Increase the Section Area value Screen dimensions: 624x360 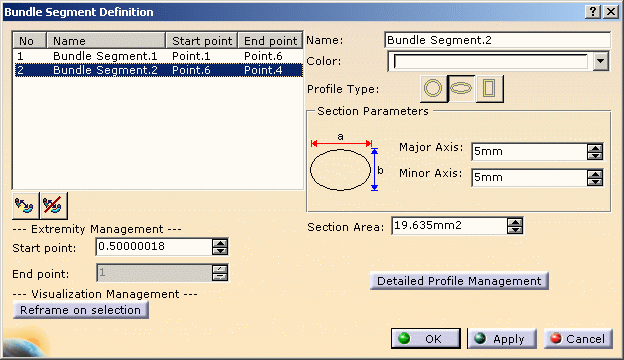(515, 222)
